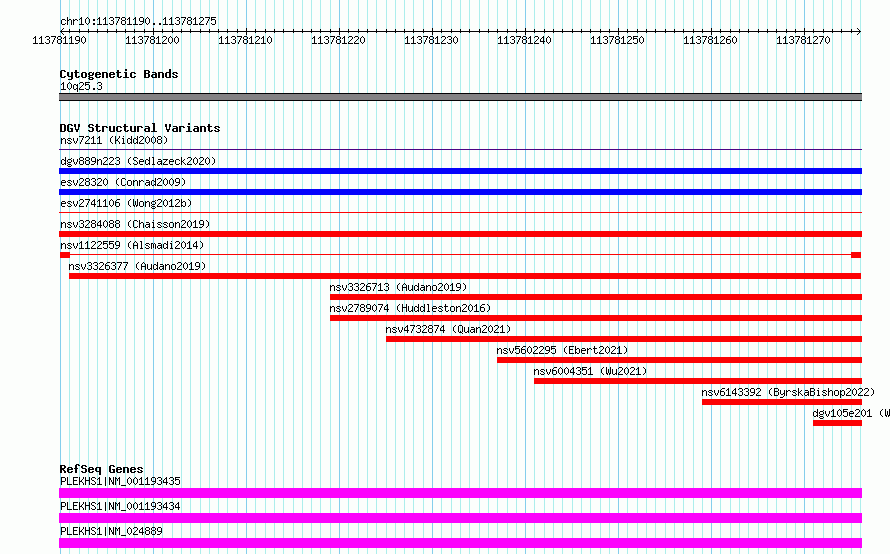Click the magenta bar for NM_001193434
890x554 pixels.
tap(460, 518)
